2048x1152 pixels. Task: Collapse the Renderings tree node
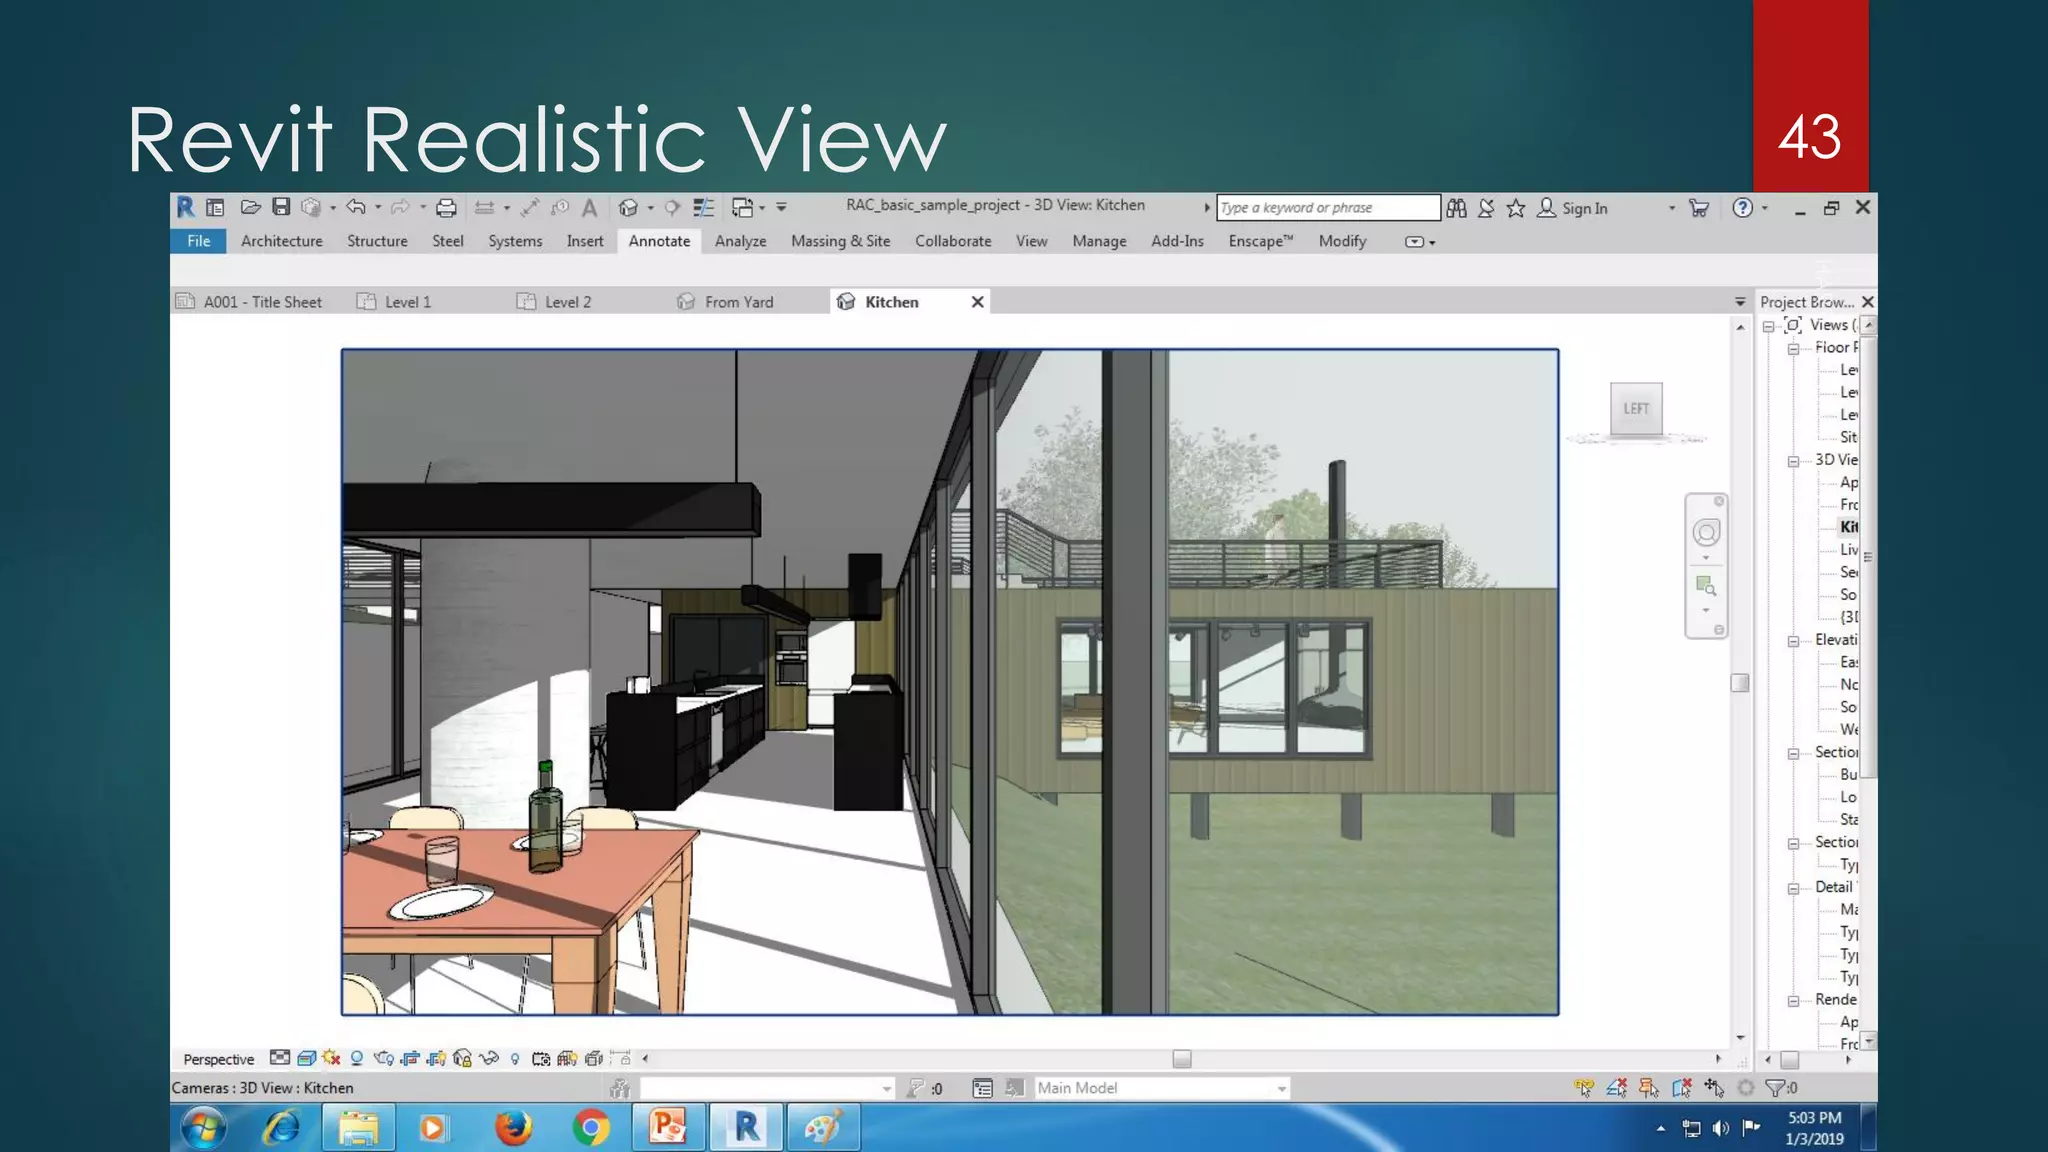(1794, 1001)
